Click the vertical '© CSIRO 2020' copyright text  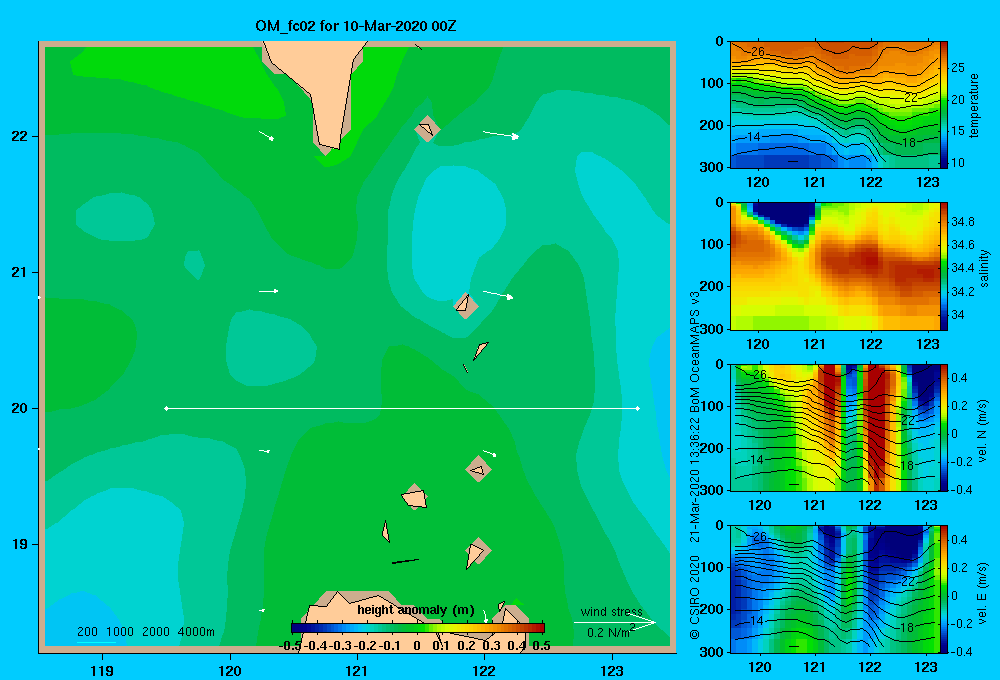[695, 598]
